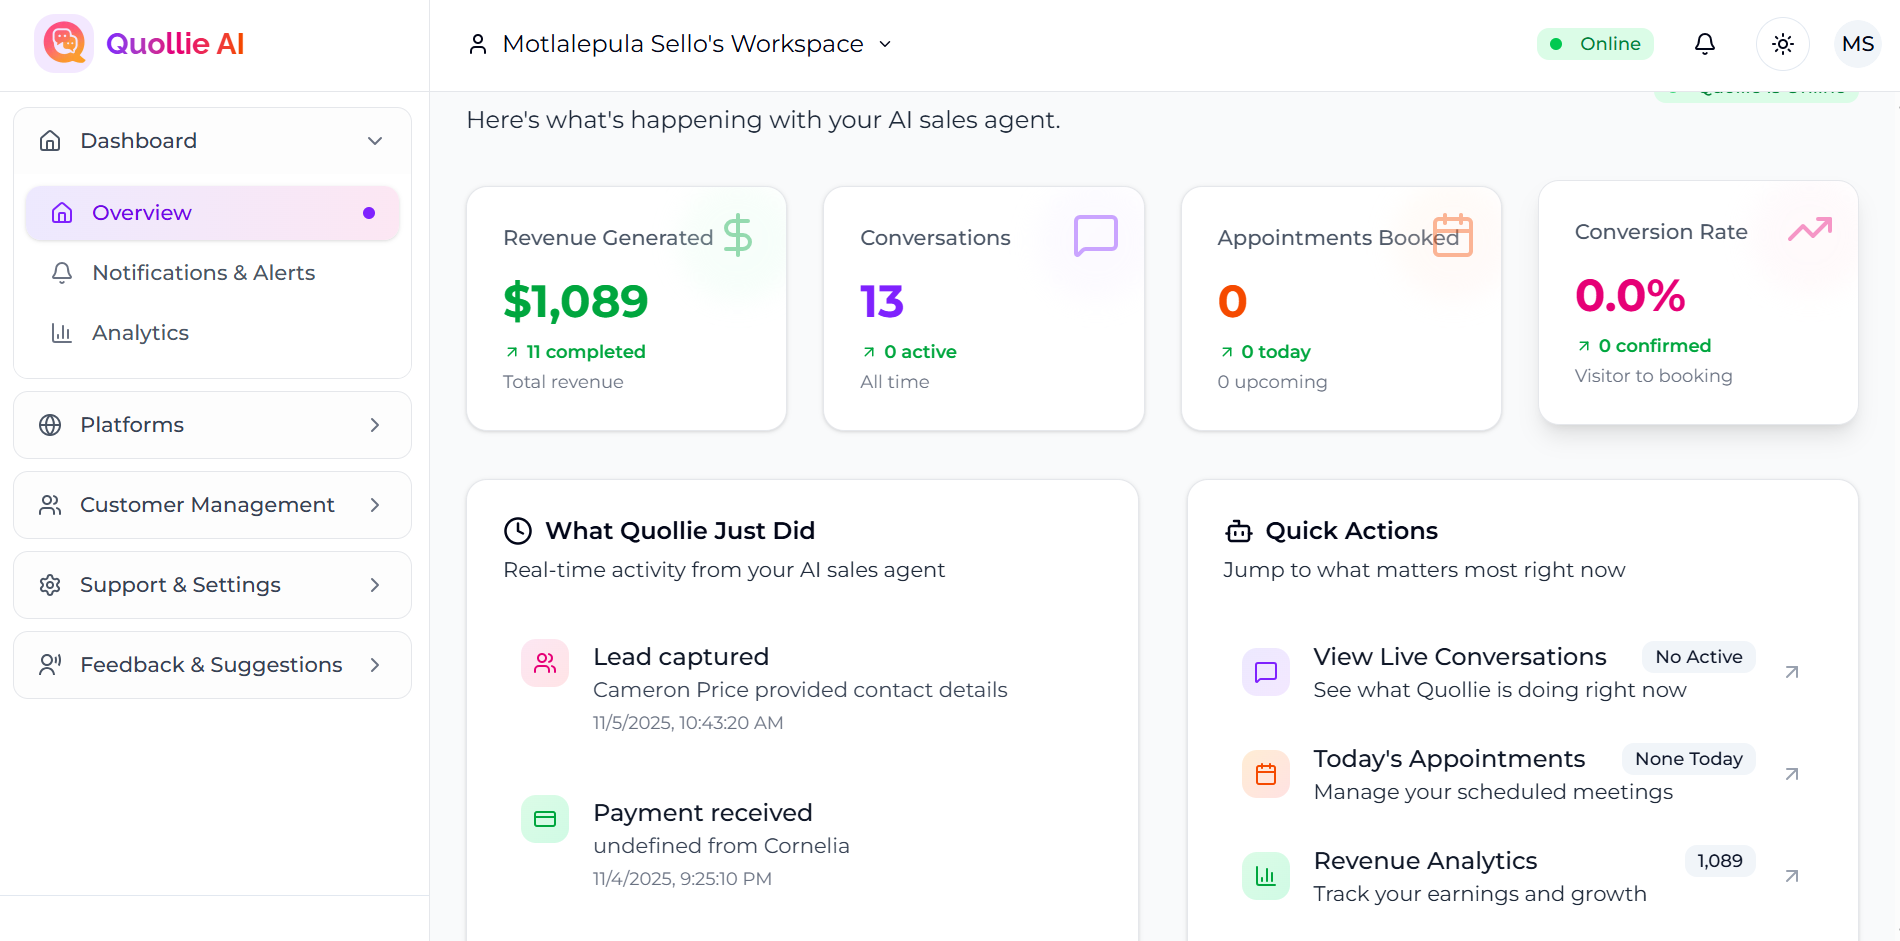Toggle the light/dark theme sun button
This screenshot has height=941, width=1900.
click(1783, 44)
